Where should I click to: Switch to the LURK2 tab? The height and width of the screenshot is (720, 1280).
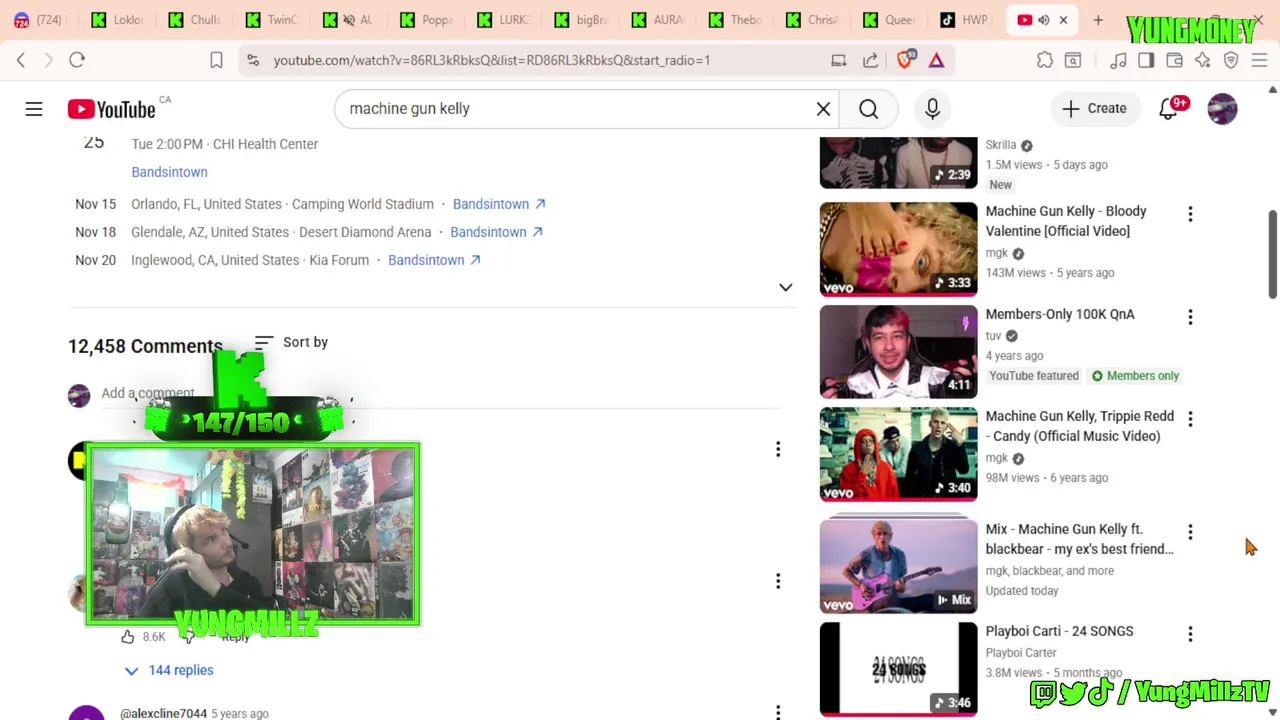504,20
